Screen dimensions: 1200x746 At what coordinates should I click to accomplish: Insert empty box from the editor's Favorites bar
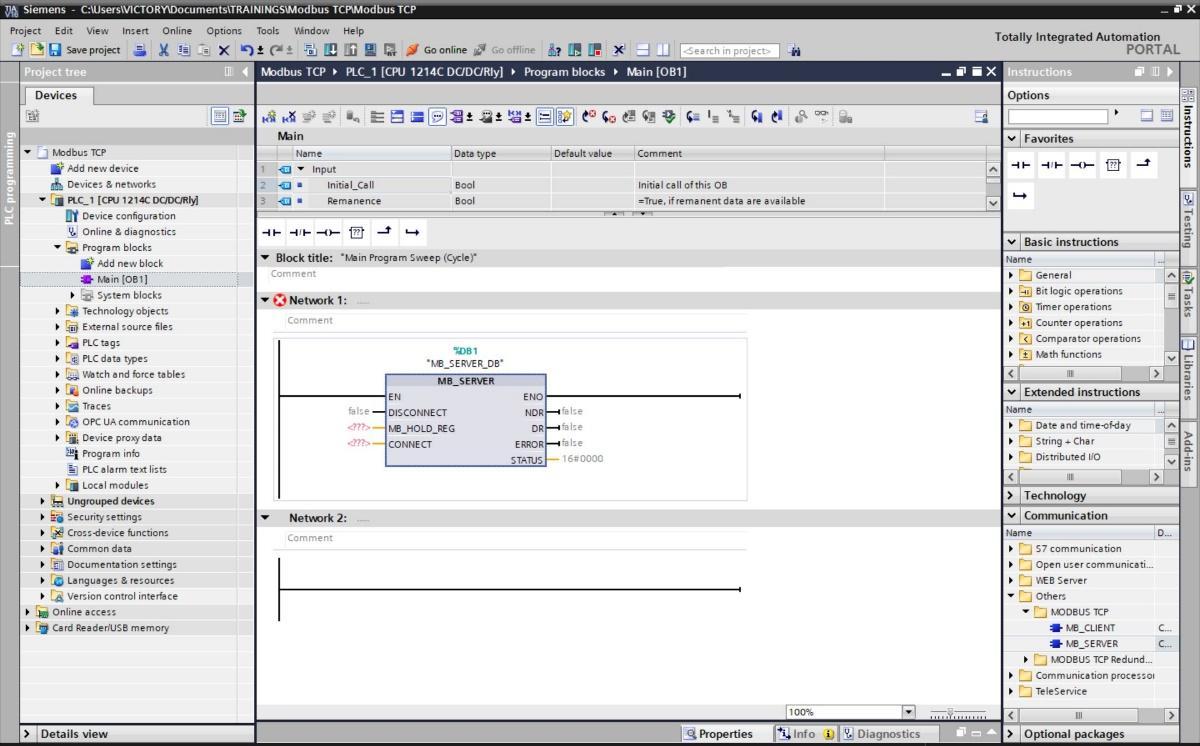[x=356, y=232]
